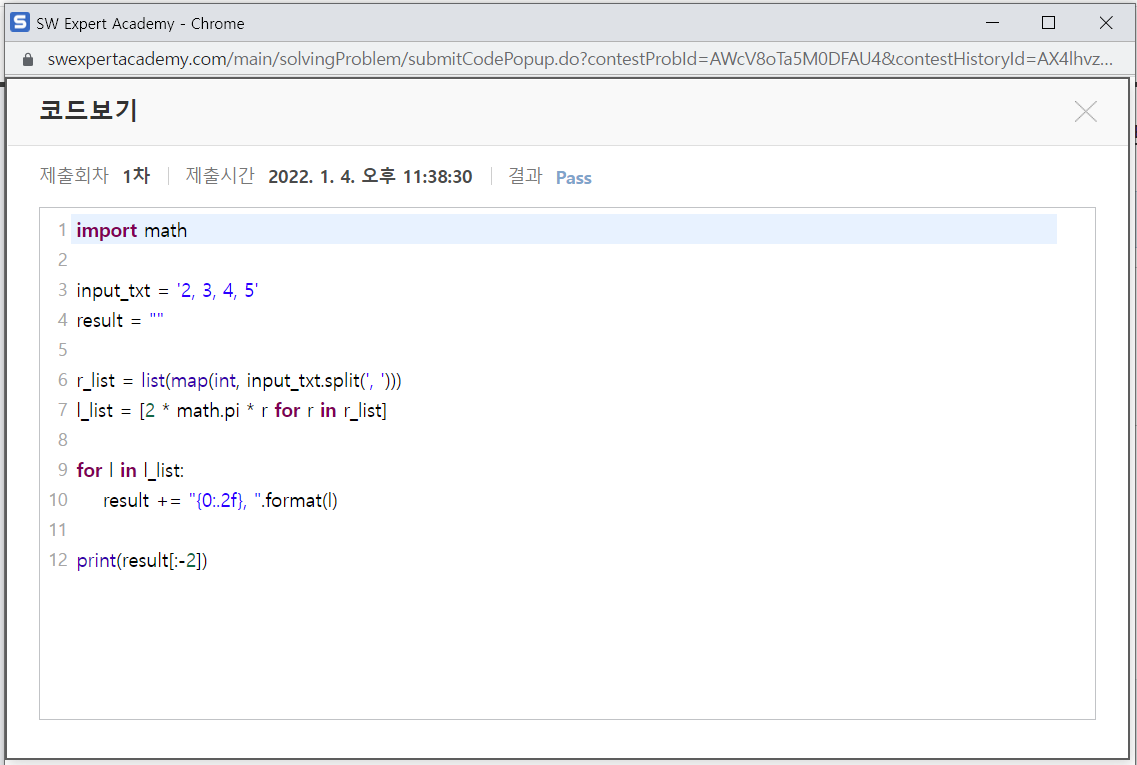Click the submission time 2022. 1. 4. 오후 11:38:30
The image size is (1137, 765).
(370, 177)
